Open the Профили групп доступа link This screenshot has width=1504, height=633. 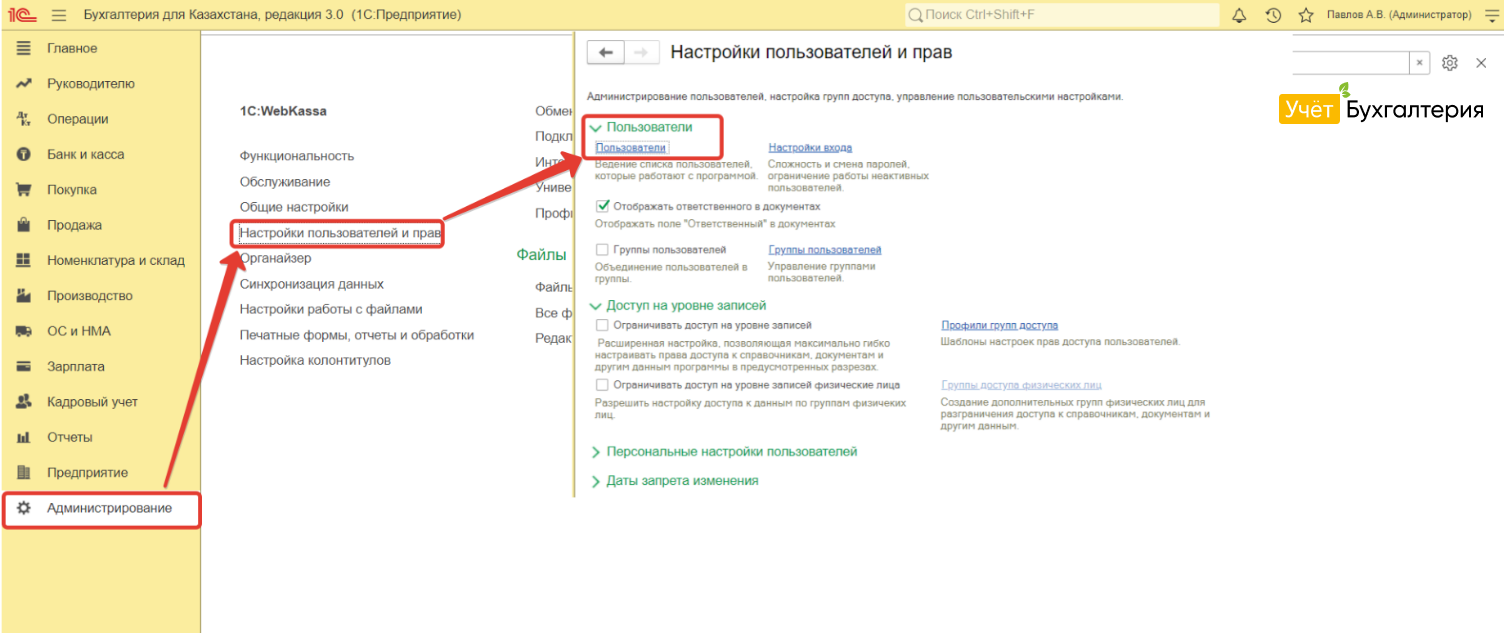coord(999,326)
